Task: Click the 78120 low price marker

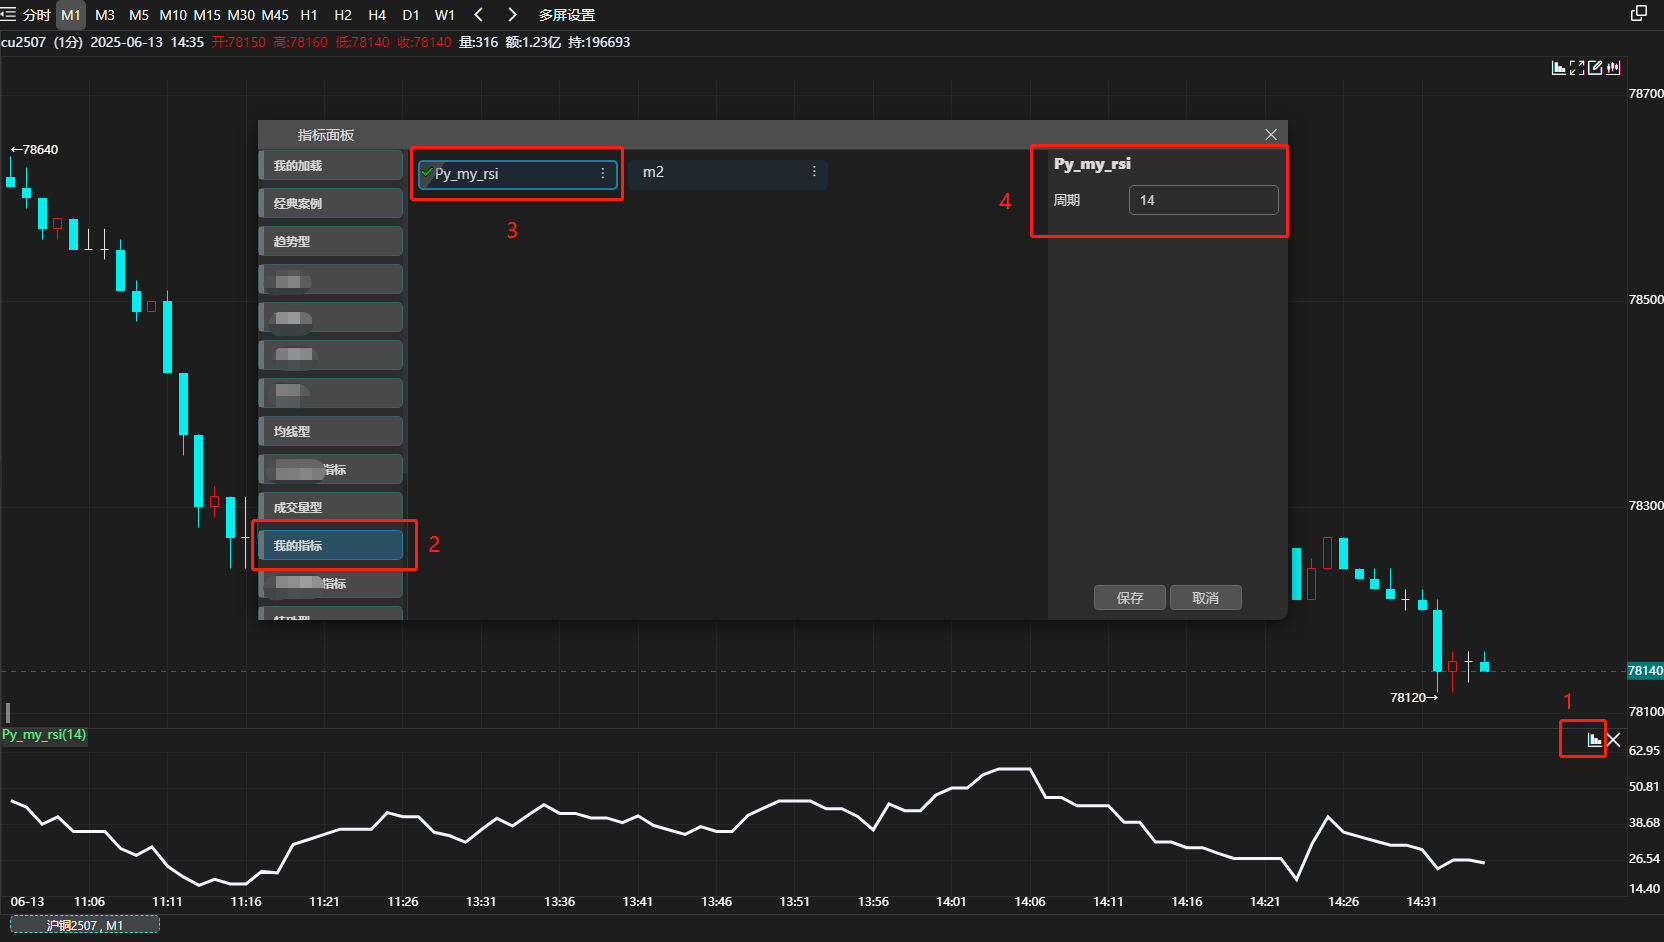Action: click(x=1414, y=698)
